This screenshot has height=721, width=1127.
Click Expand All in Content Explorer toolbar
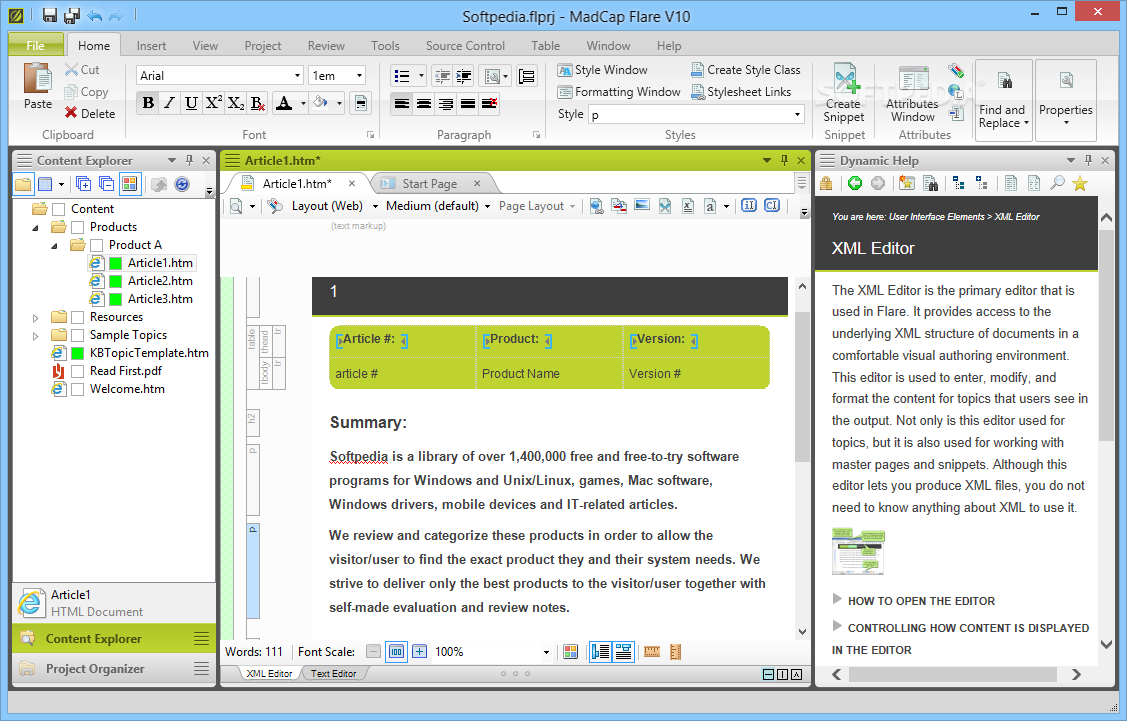click(83, 184)
